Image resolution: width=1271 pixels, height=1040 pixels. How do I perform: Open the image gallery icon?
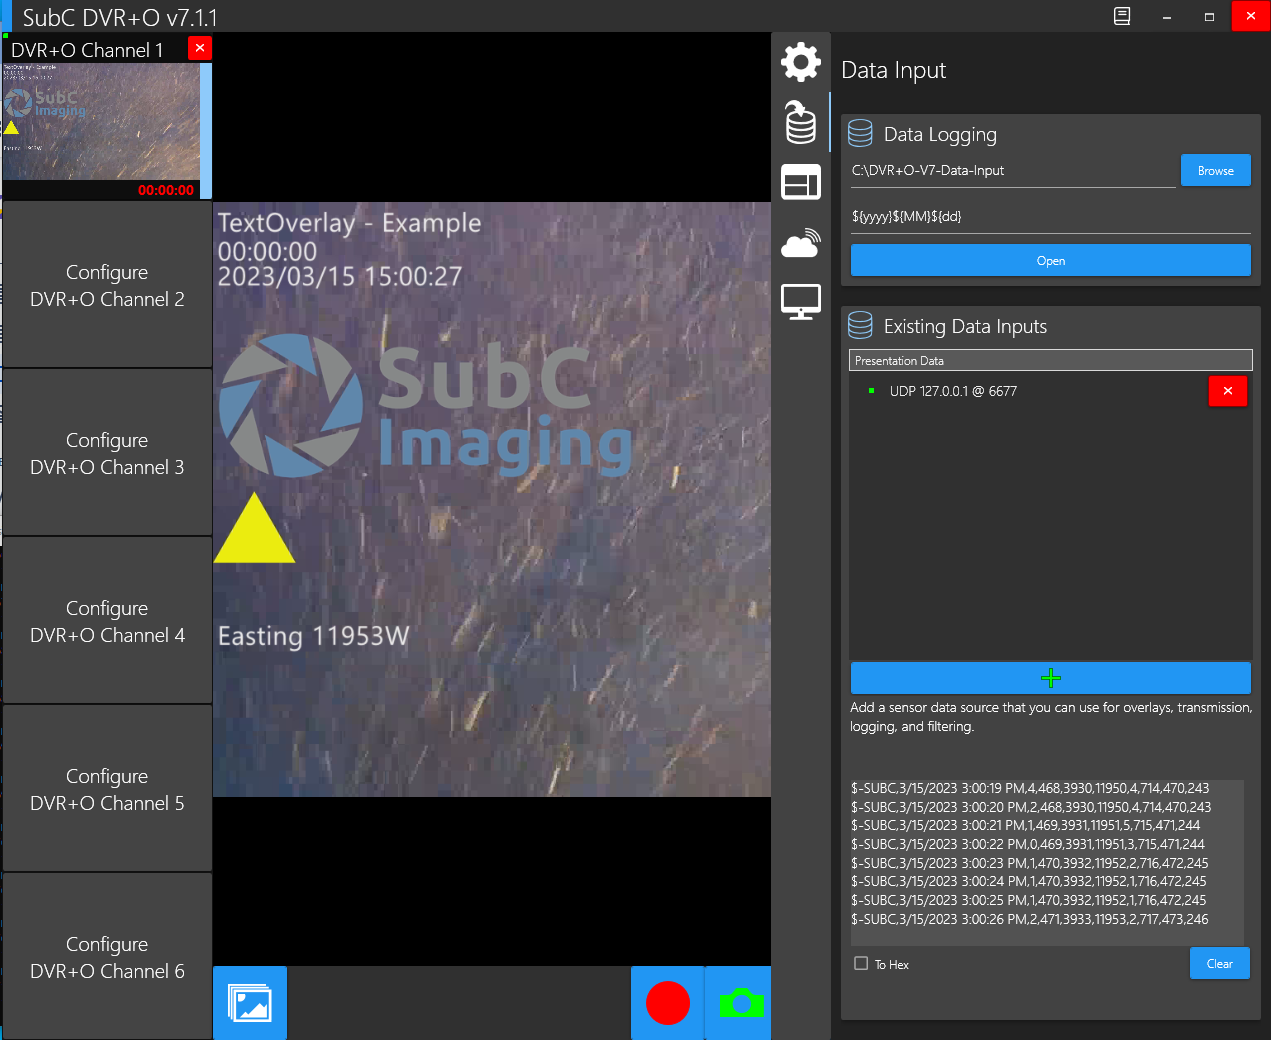pos(250,1003)
